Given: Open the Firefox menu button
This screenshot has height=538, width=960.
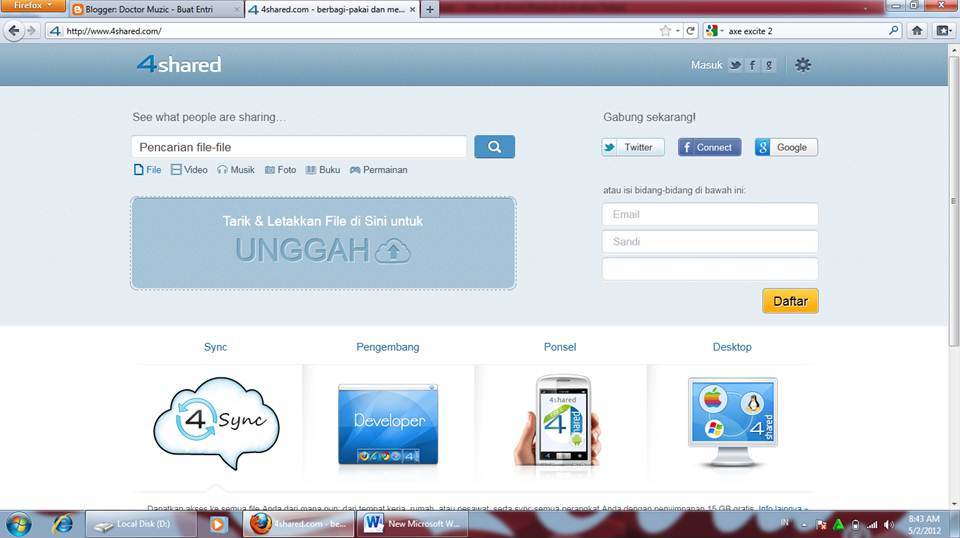Looking at the screenshot, I should pos(32,6).
